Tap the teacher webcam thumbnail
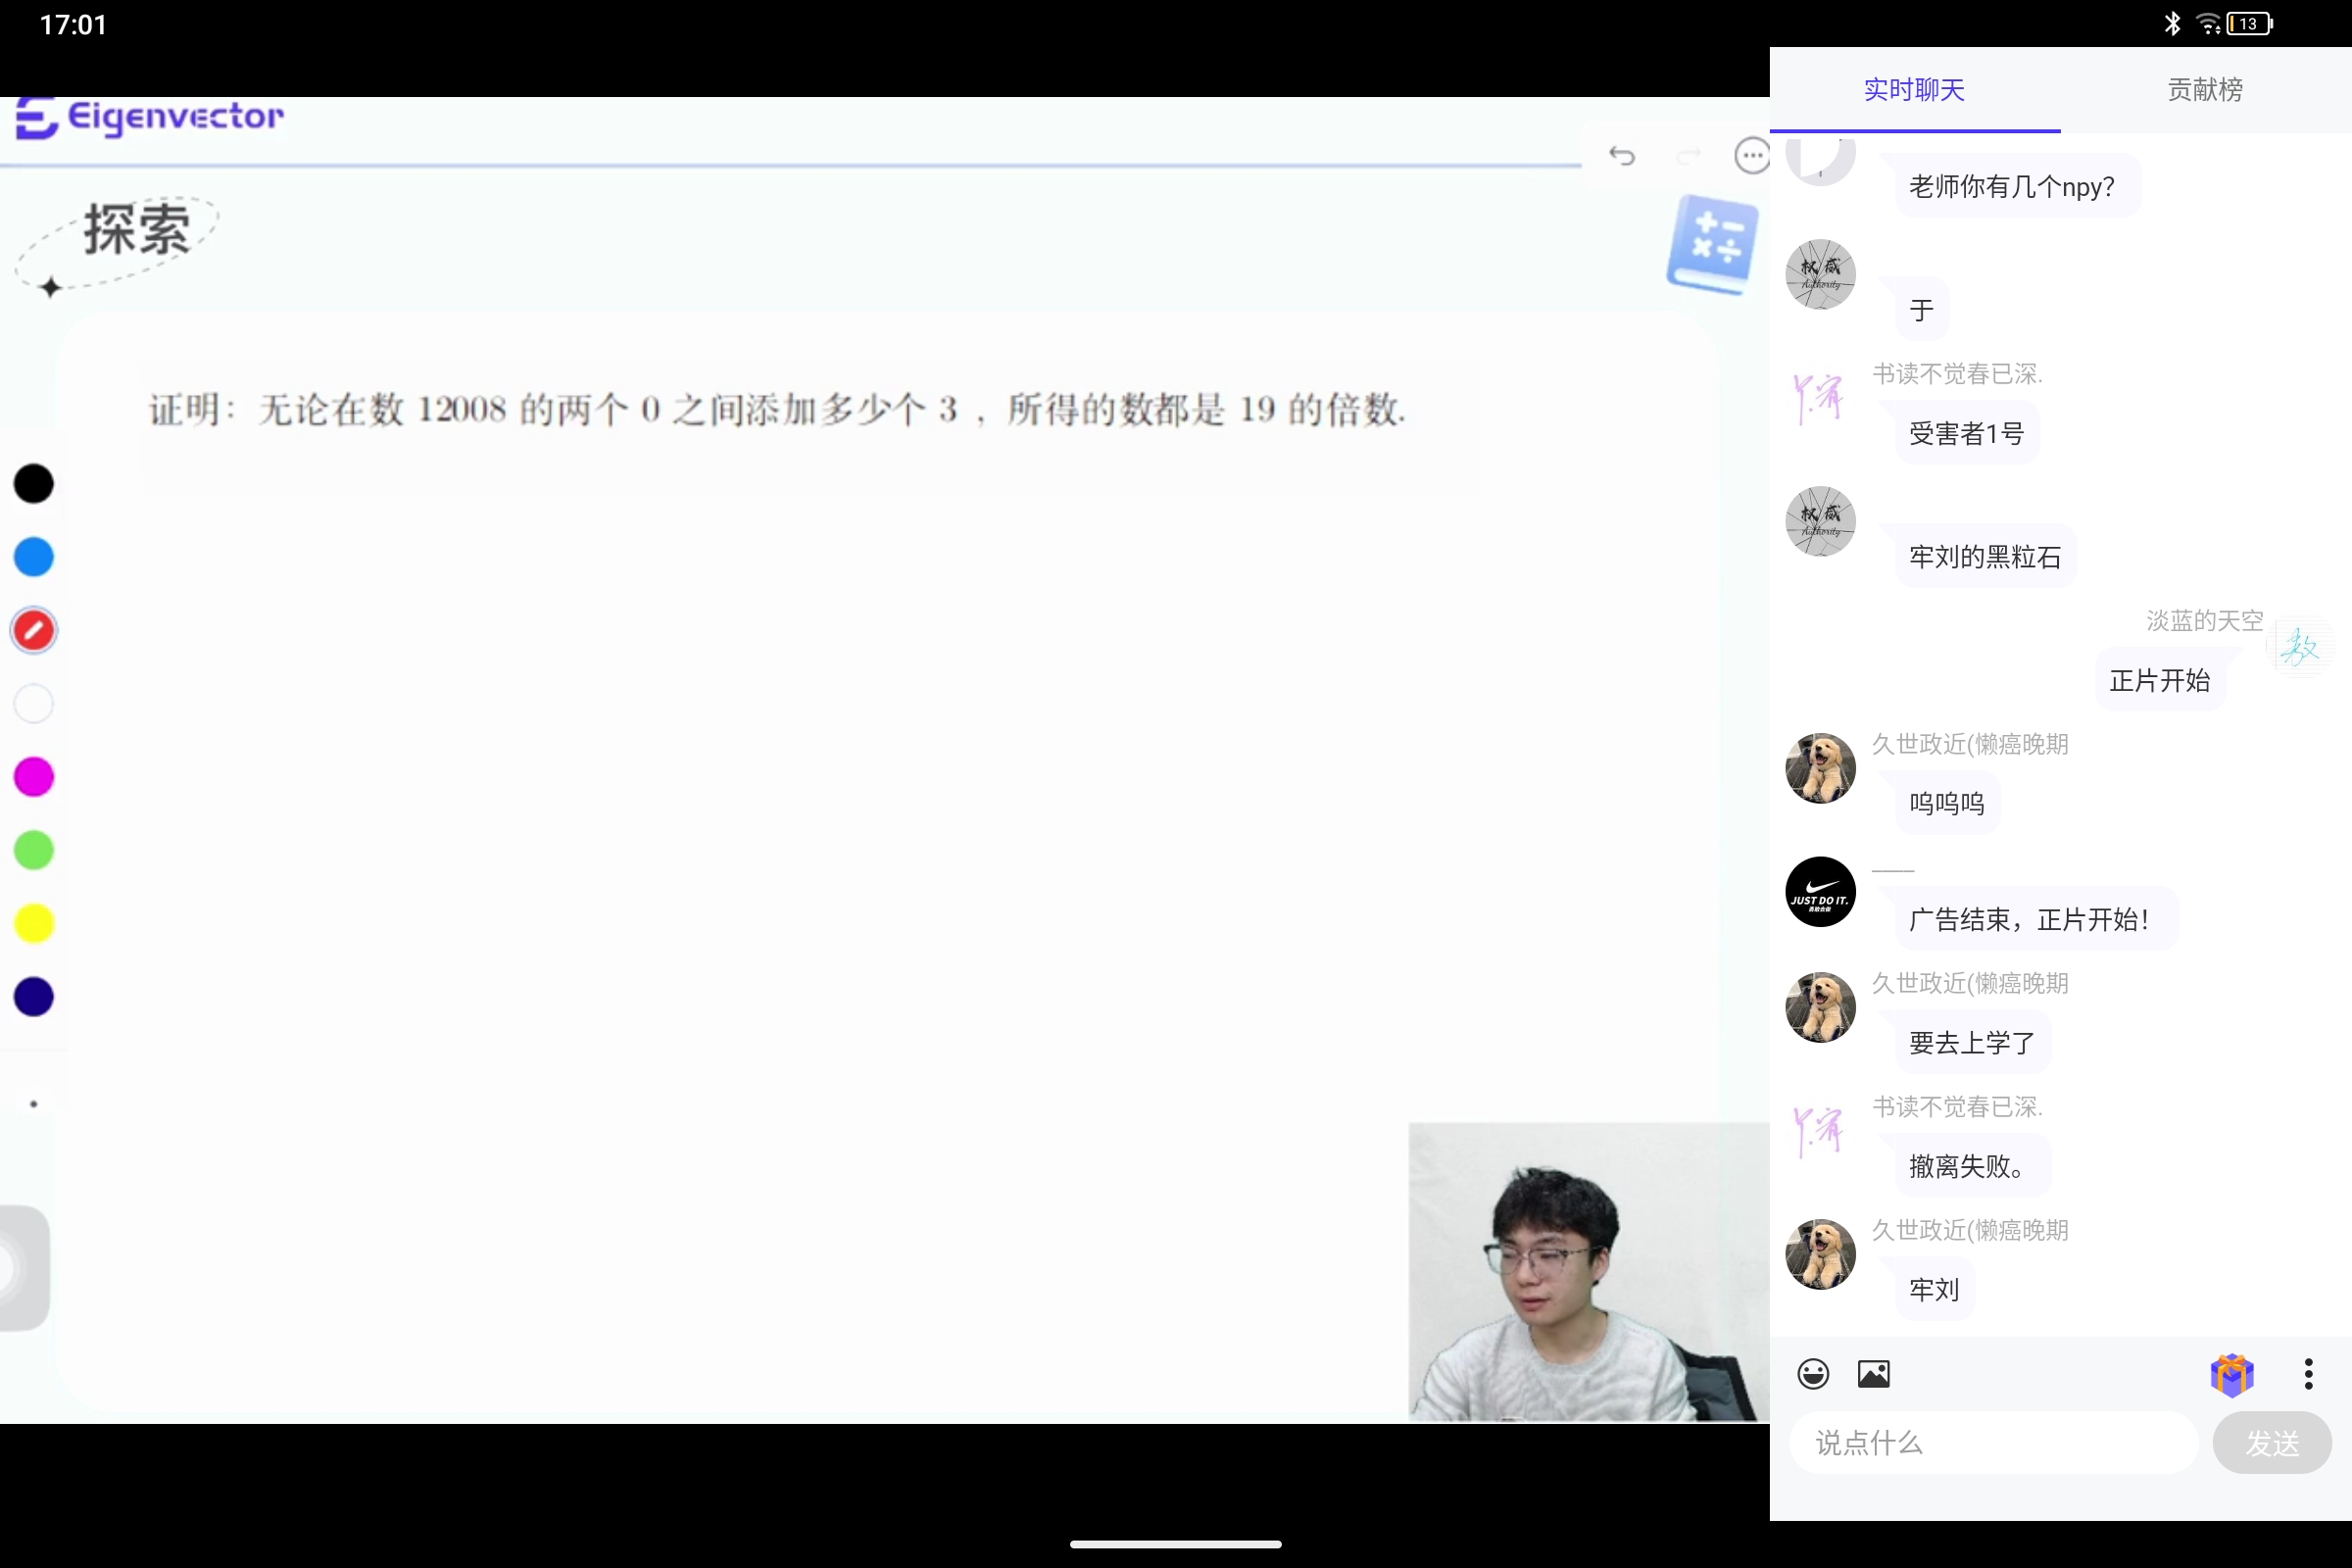Viewport: 2352px width, 1568px height. pyautogui.click(x=1588, y=1271)
